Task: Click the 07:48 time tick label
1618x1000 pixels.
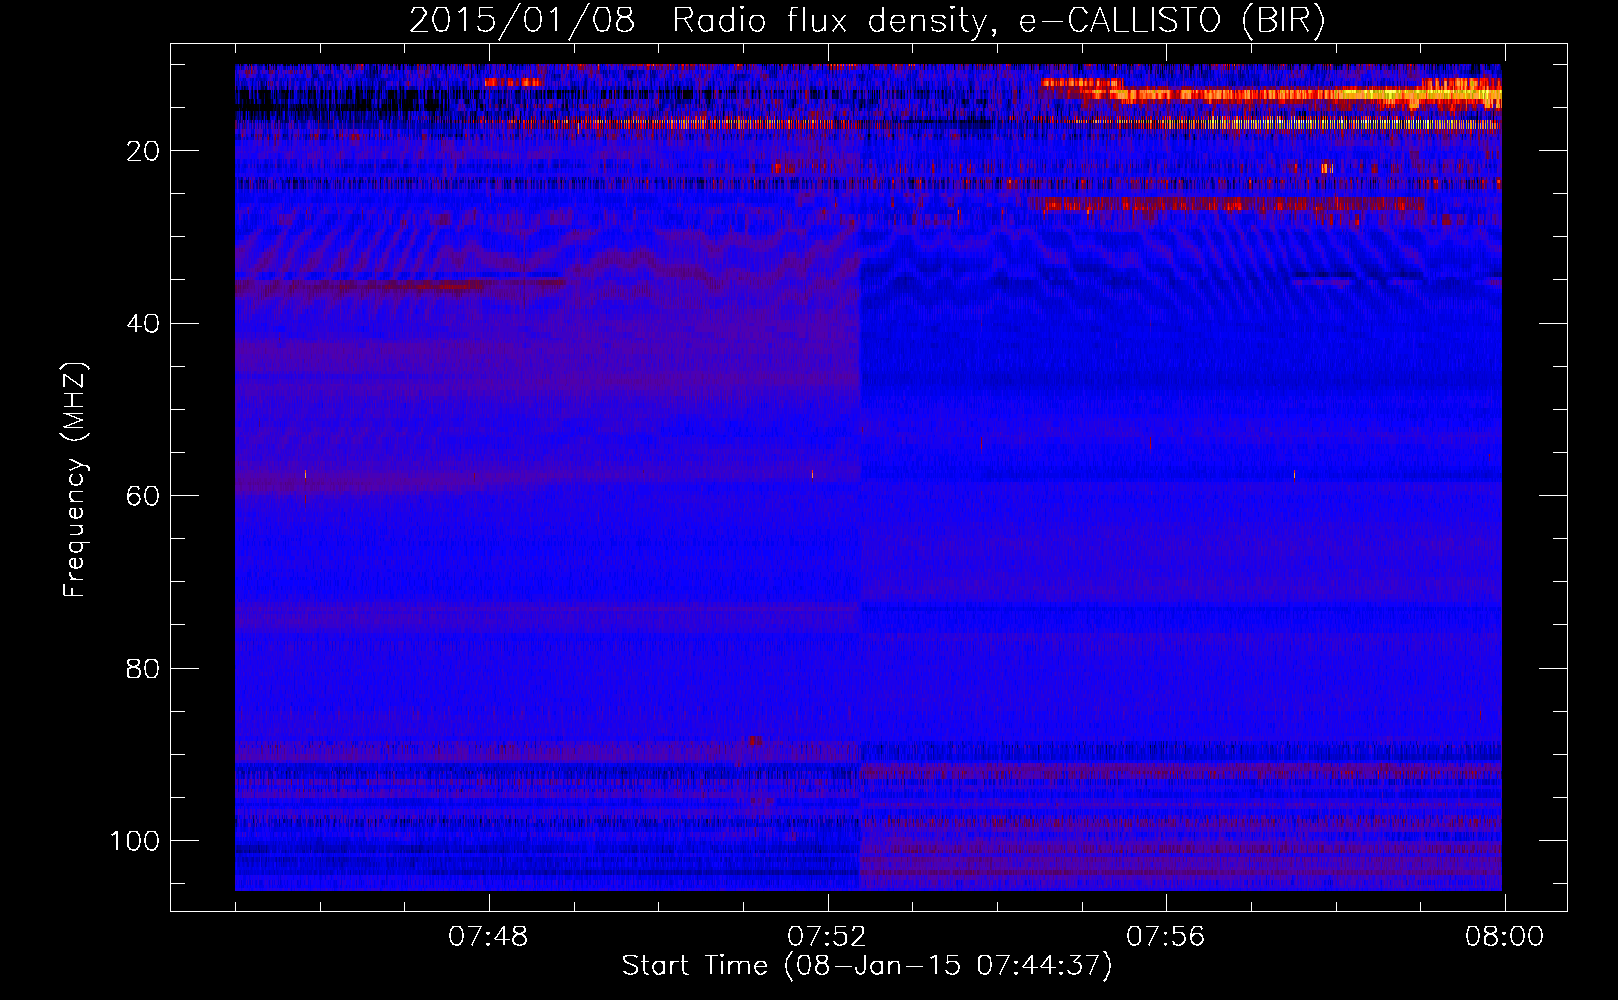Action: tap(488, 937)
